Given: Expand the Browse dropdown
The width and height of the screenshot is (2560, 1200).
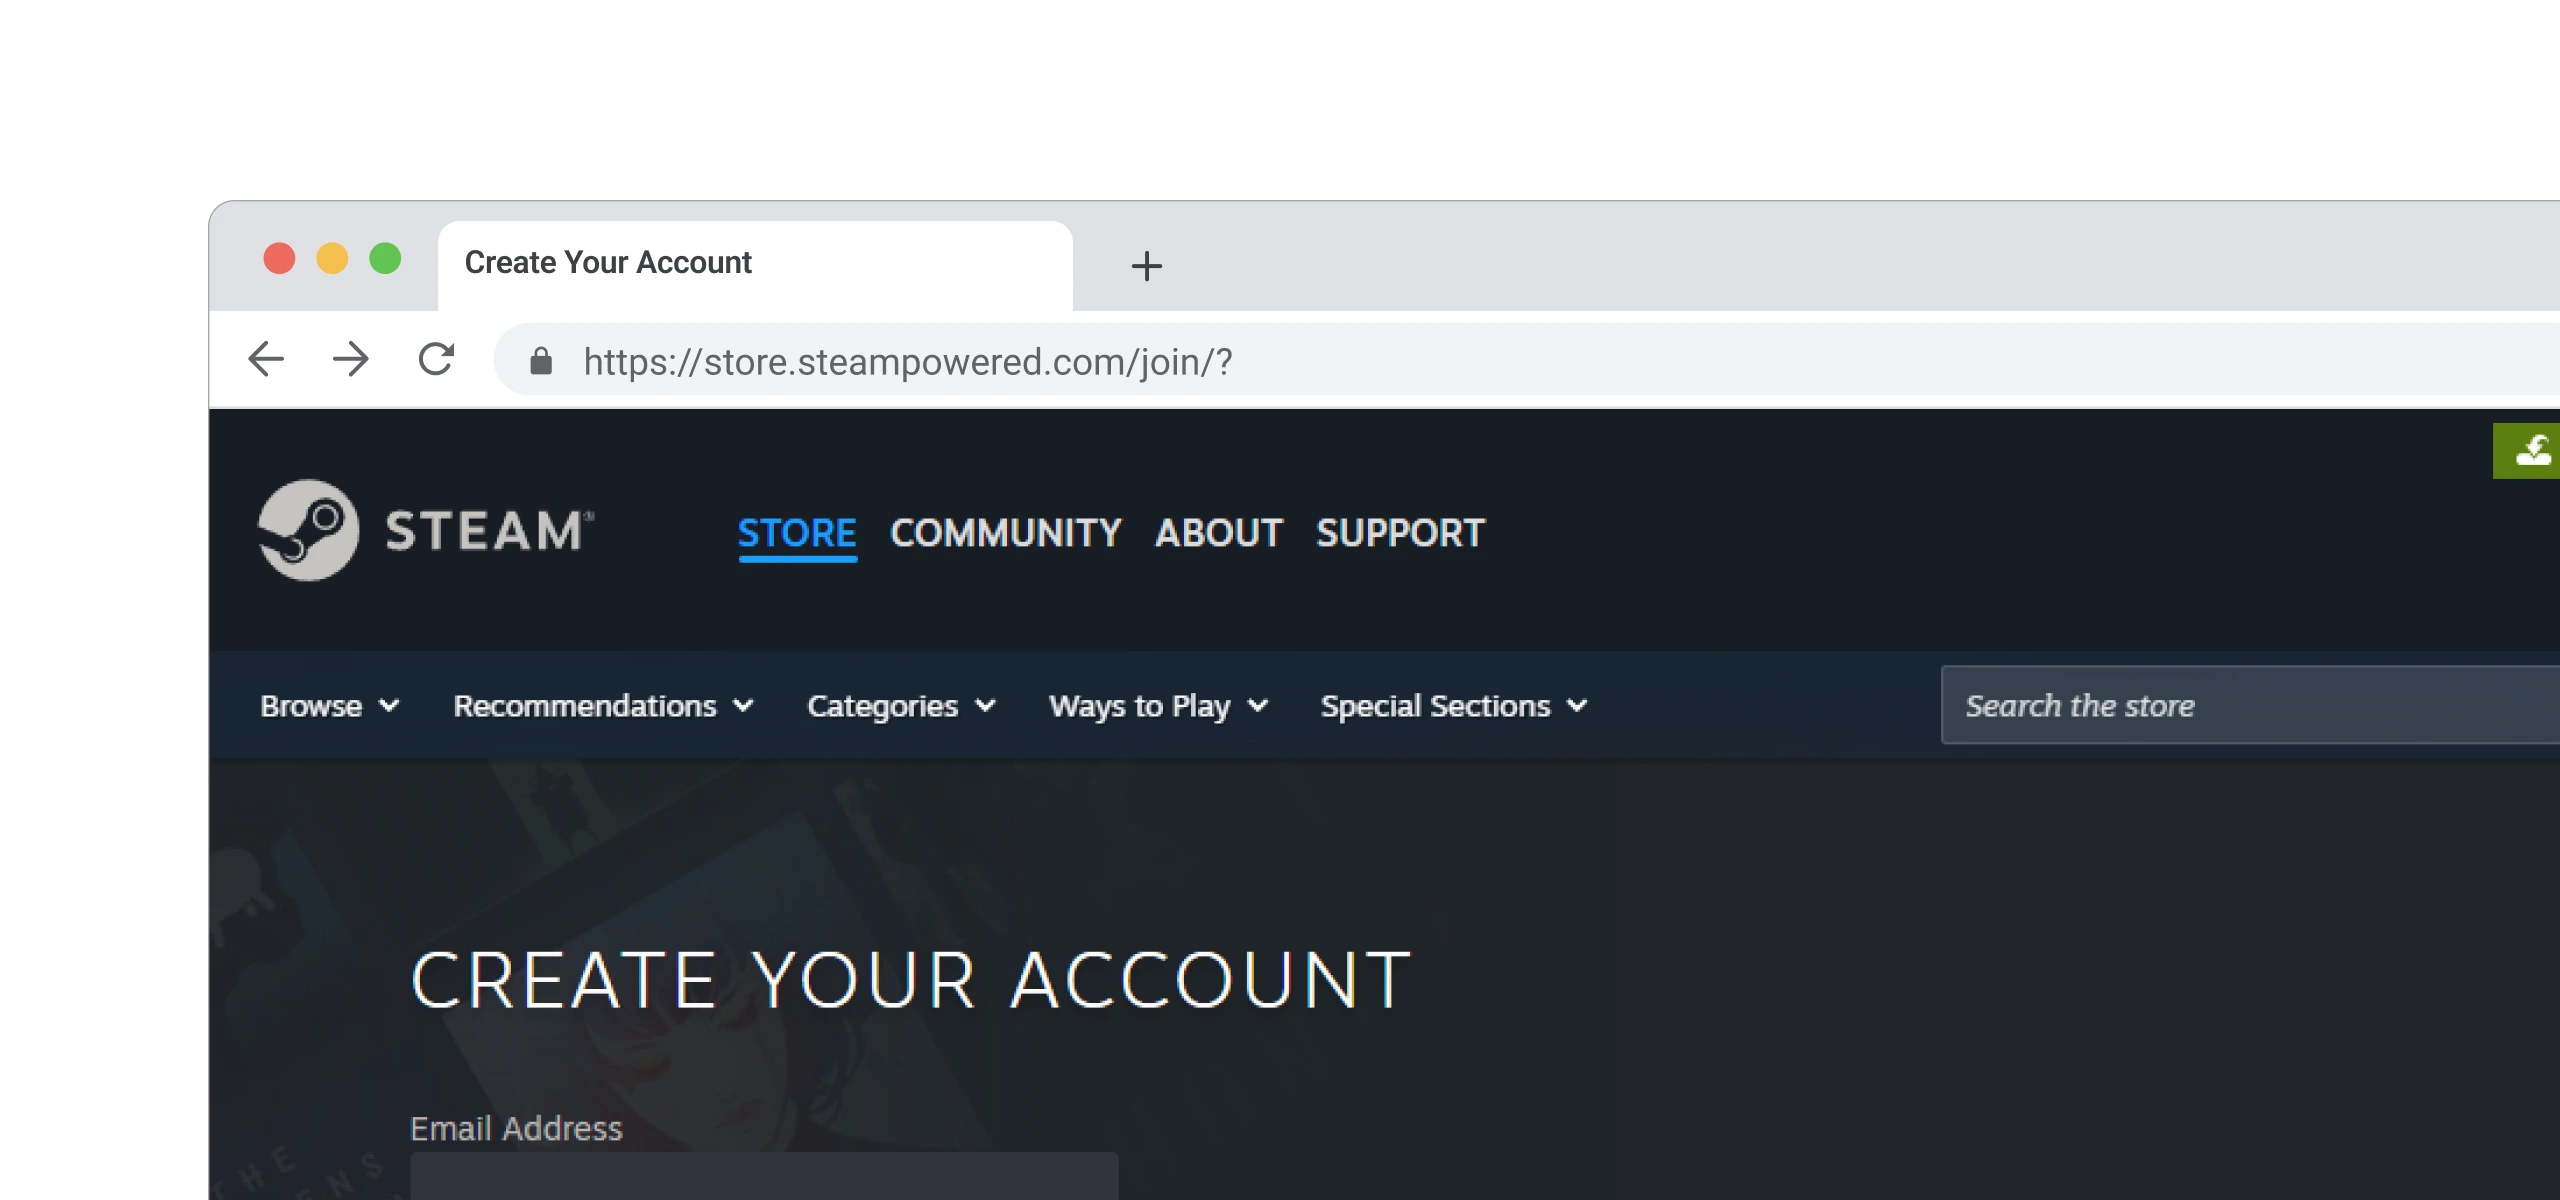Looking at the screenshot, I should click(329, 706).
